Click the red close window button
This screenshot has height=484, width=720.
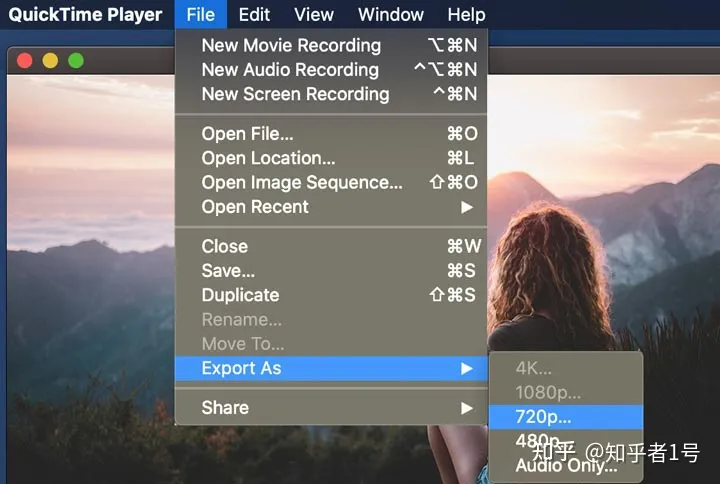(x=25, y=61)
